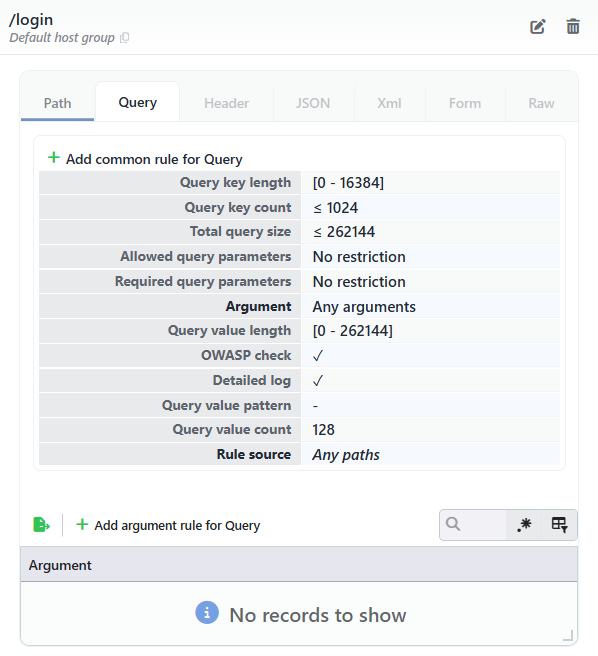Click the value 128
Image resolution: width=598 pixels, height=656 pixels.
click(x=323, y=430)
